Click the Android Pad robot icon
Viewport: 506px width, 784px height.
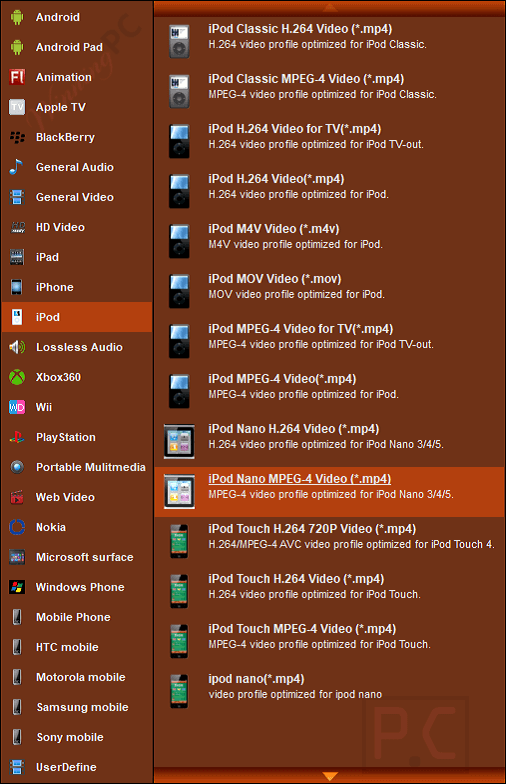click(17, 47)
